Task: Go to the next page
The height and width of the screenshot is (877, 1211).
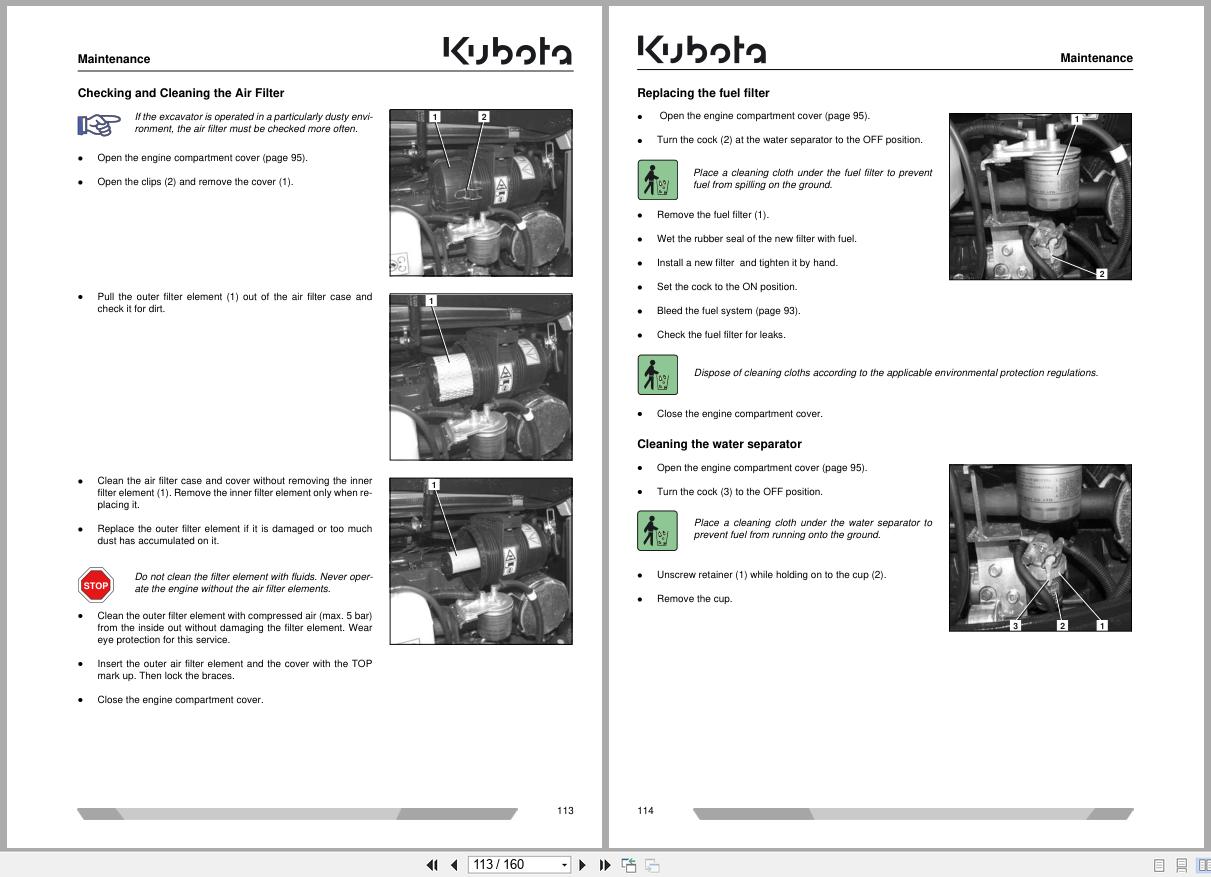Action: point(583,865)
